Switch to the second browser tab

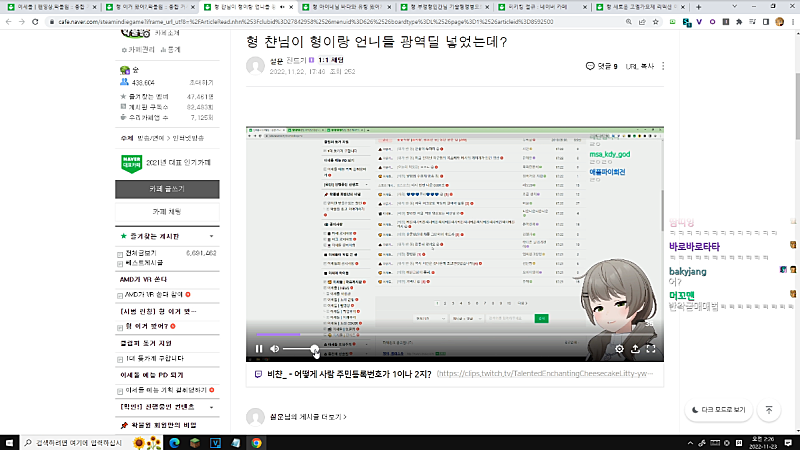tap(149, 7)
